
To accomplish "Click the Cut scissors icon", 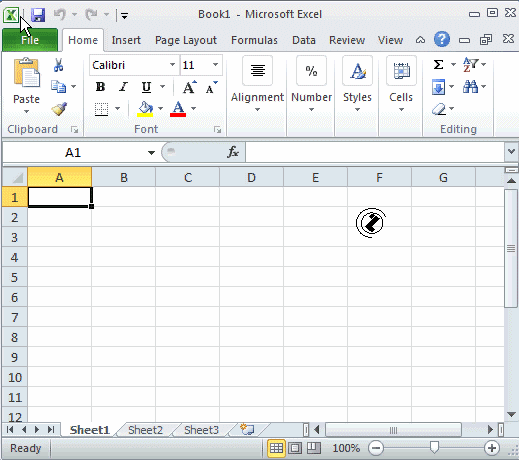I will coord(58,65).
